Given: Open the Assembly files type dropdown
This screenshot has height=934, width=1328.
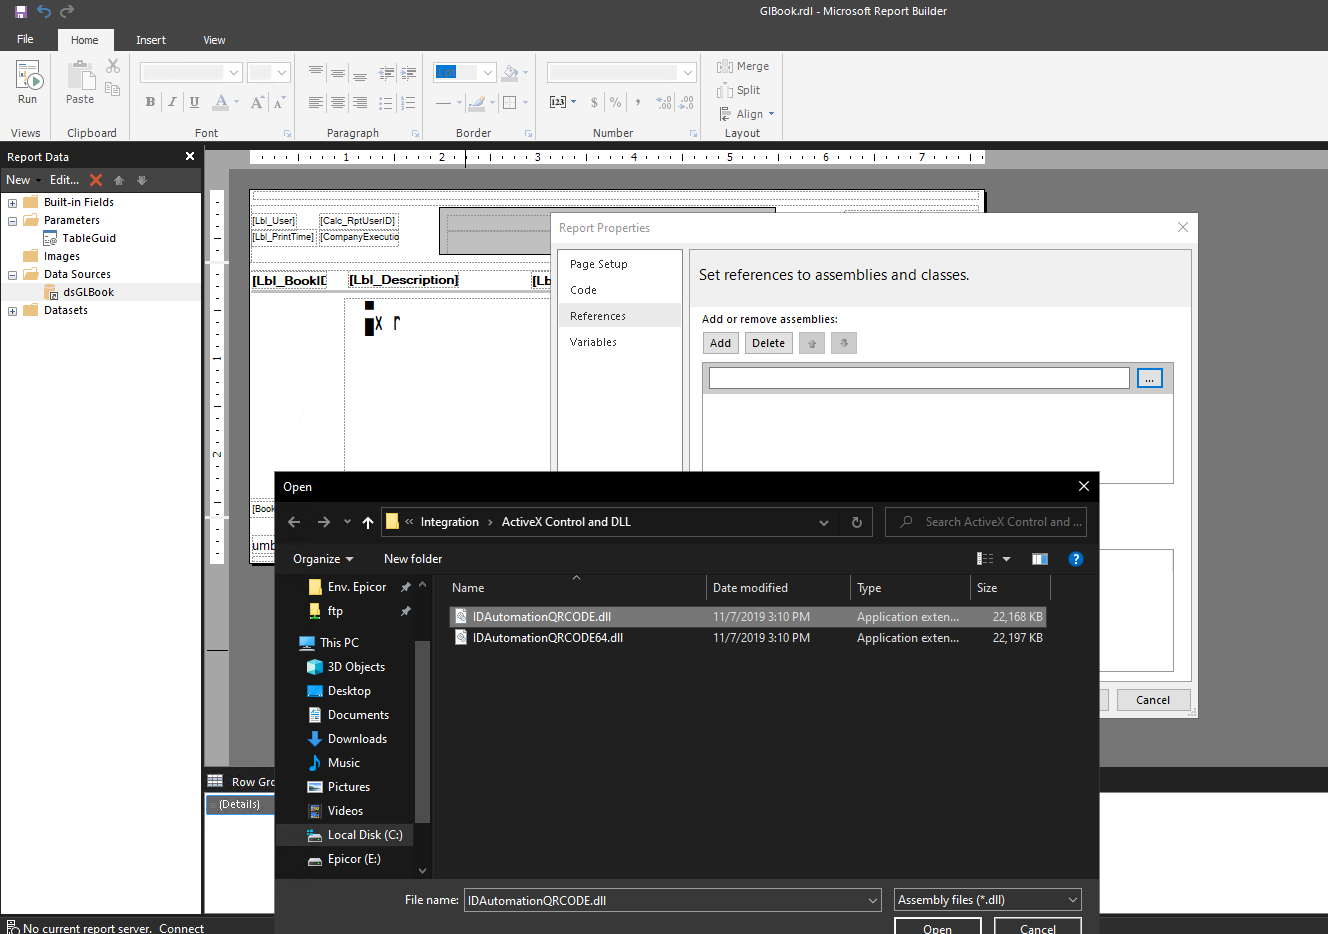Looking at the screenshot, I should [x=987, y=900].
